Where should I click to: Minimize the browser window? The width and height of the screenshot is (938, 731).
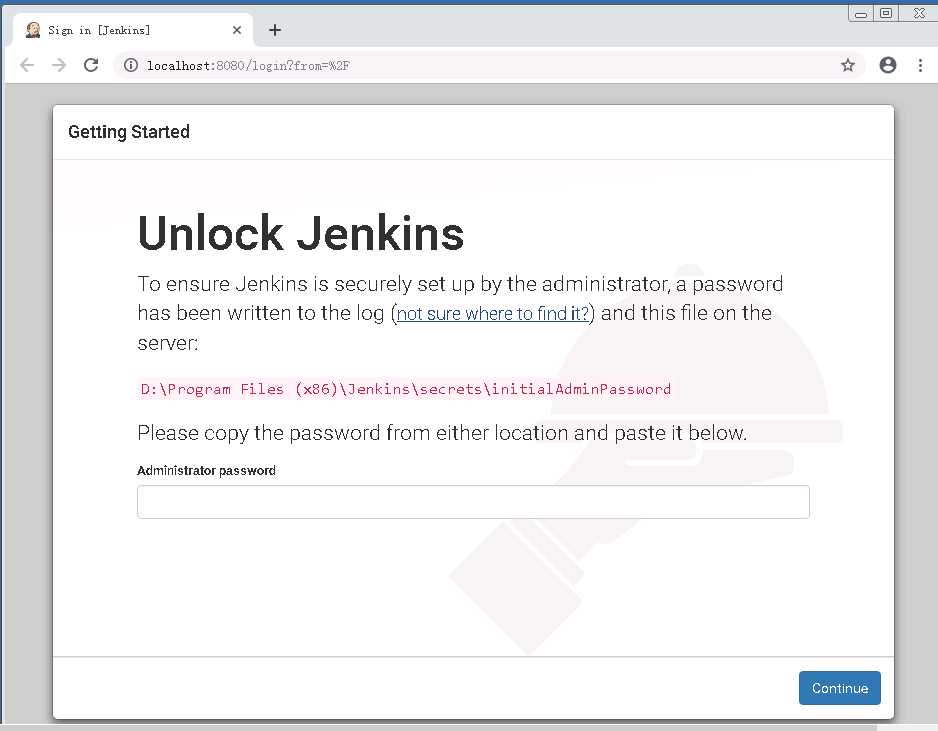tap(861, 14)
